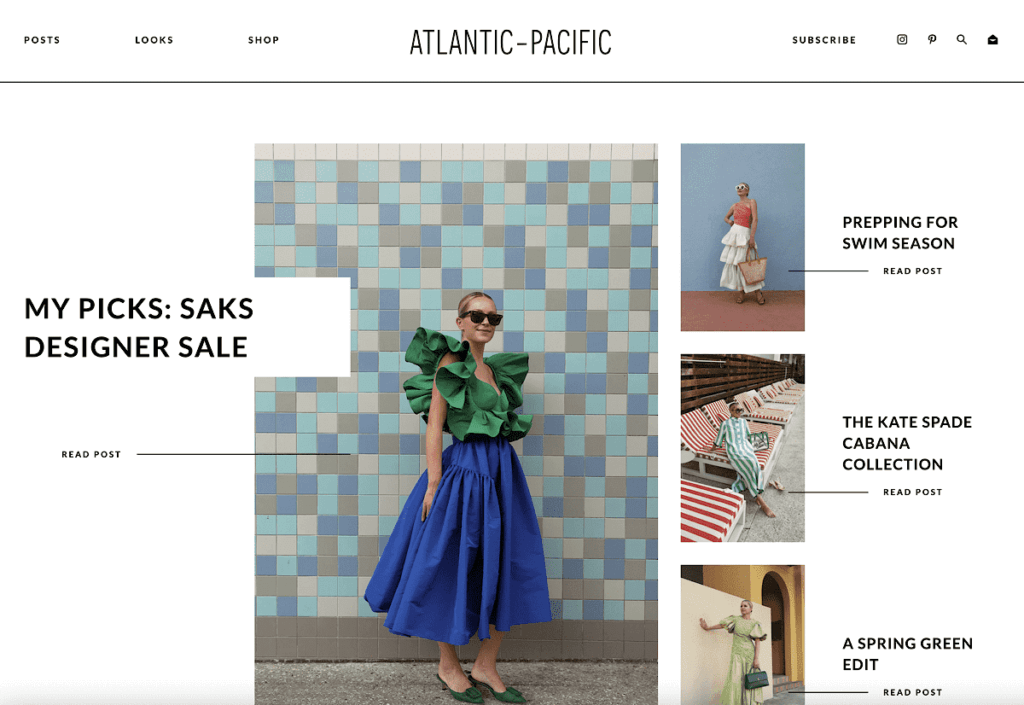Open the Spring Green Edit thumbnail
This screenshot has width=1024, height=705.
[743, 634]
